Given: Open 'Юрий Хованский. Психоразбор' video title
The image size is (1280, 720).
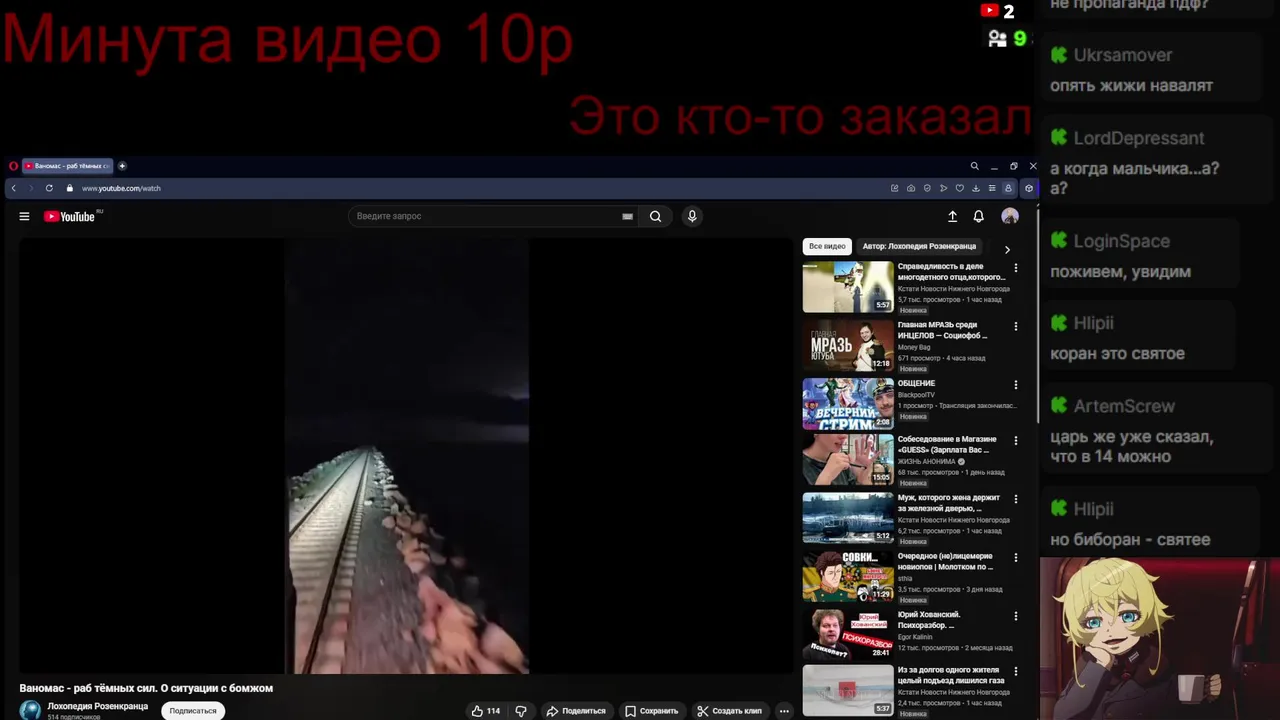Looking at the screenshot, I should (x=929, y=620).
